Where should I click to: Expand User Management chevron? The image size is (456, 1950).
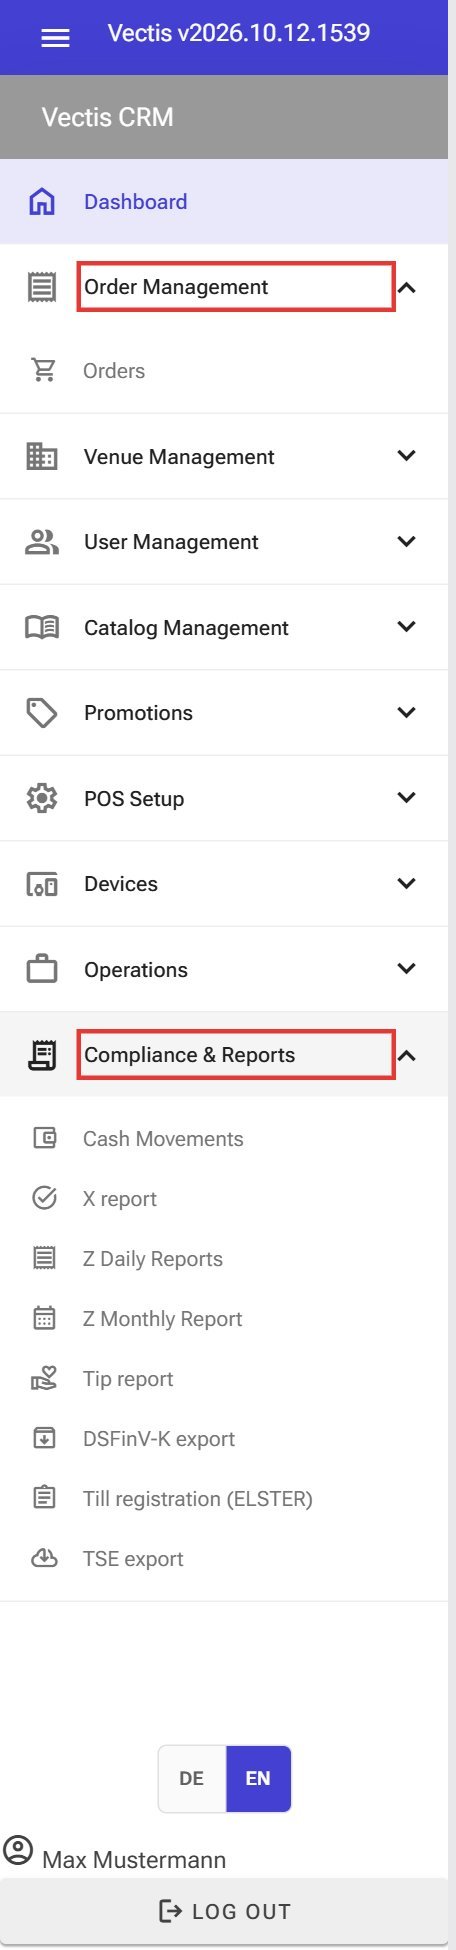406,542
